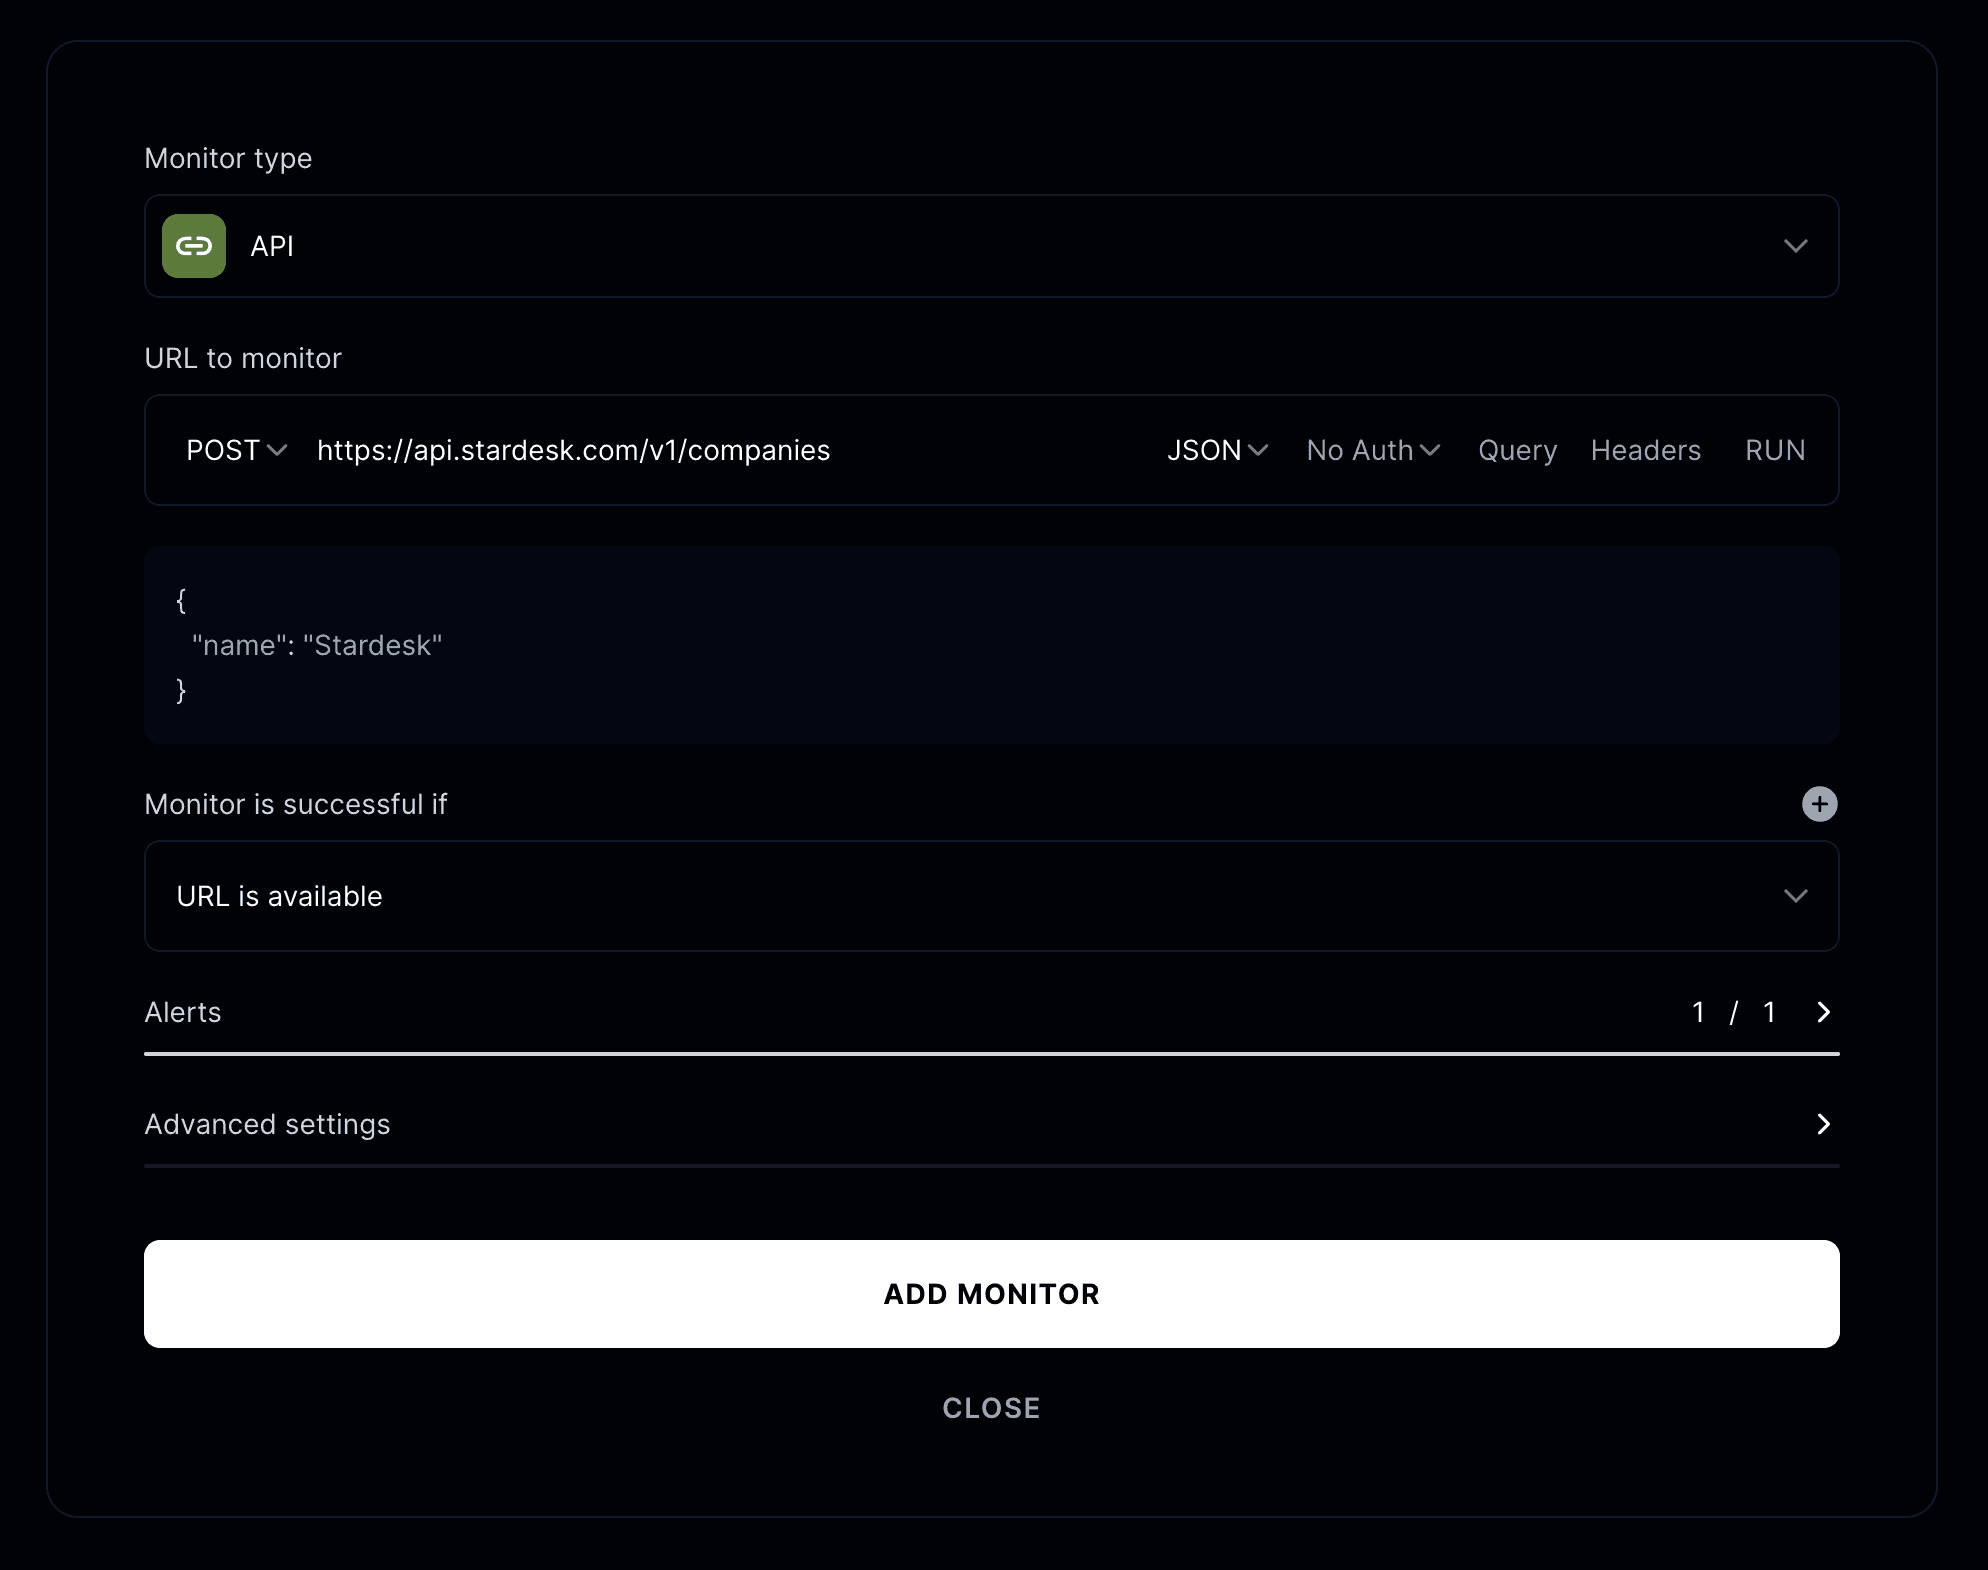Click inside the JSON body editor
The height and width of the screenshot is (1570, 1988).
point(990,645)
